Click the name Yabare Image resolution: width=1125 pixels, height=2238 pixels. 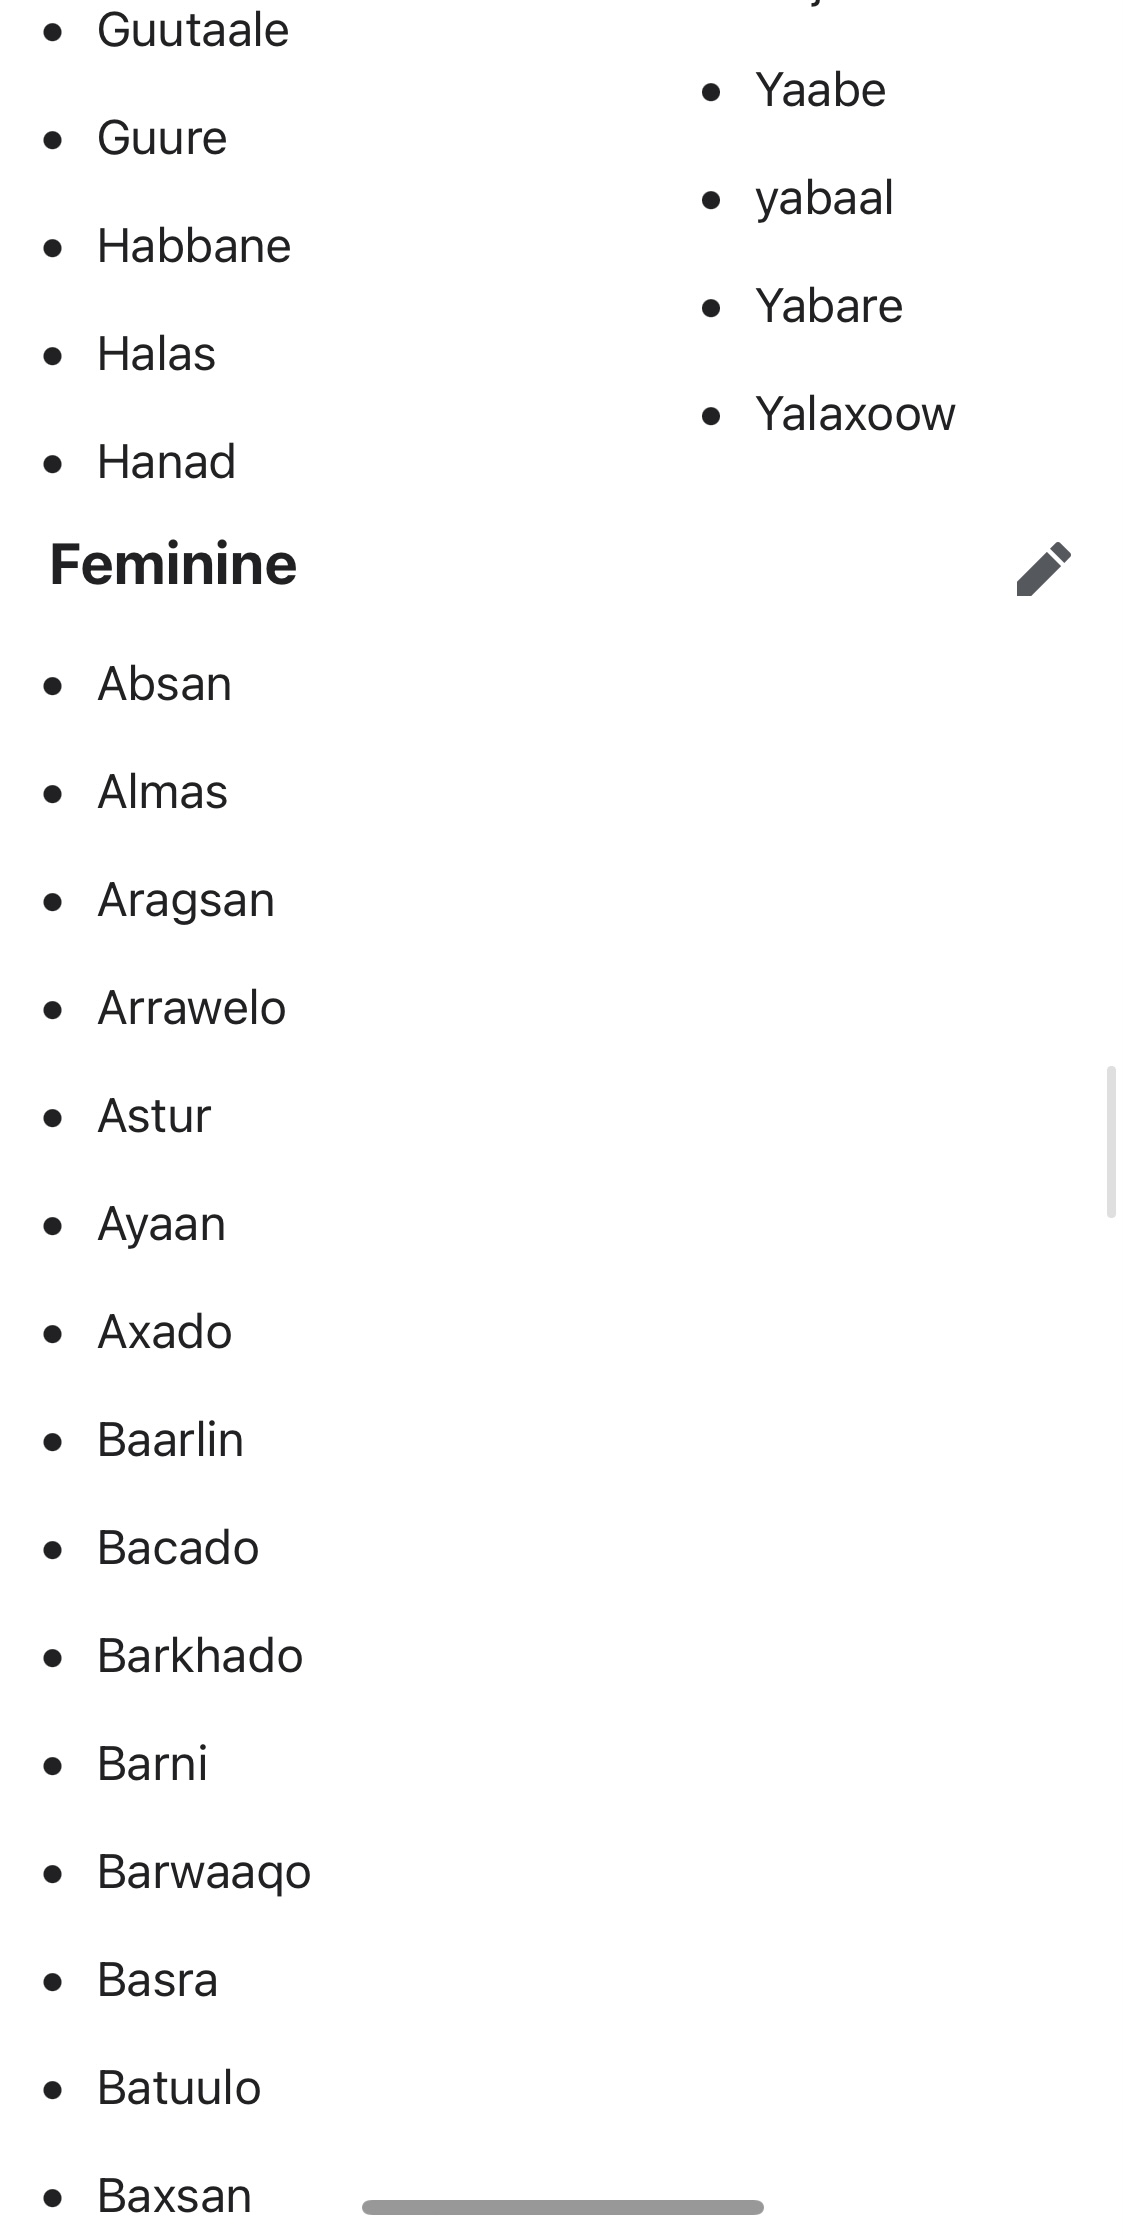(828, 306)
